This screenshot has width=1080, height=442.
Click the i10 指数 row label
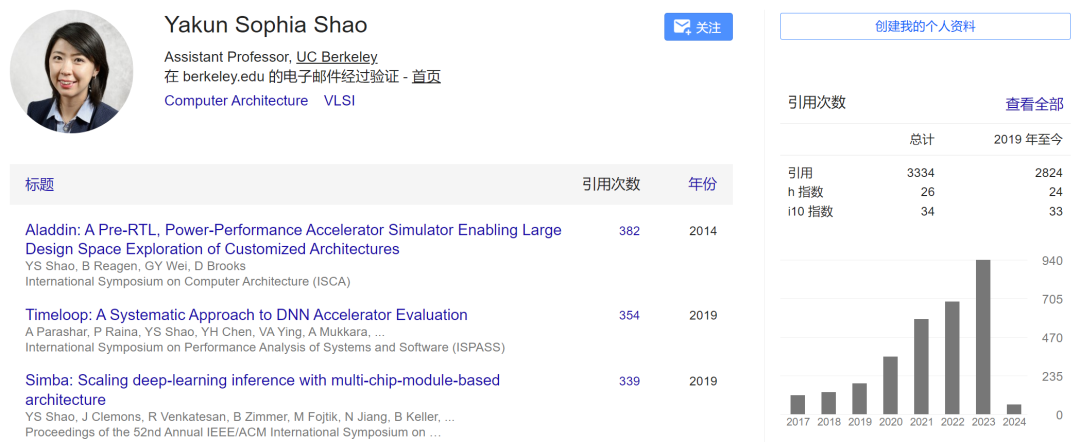point(811,211)
